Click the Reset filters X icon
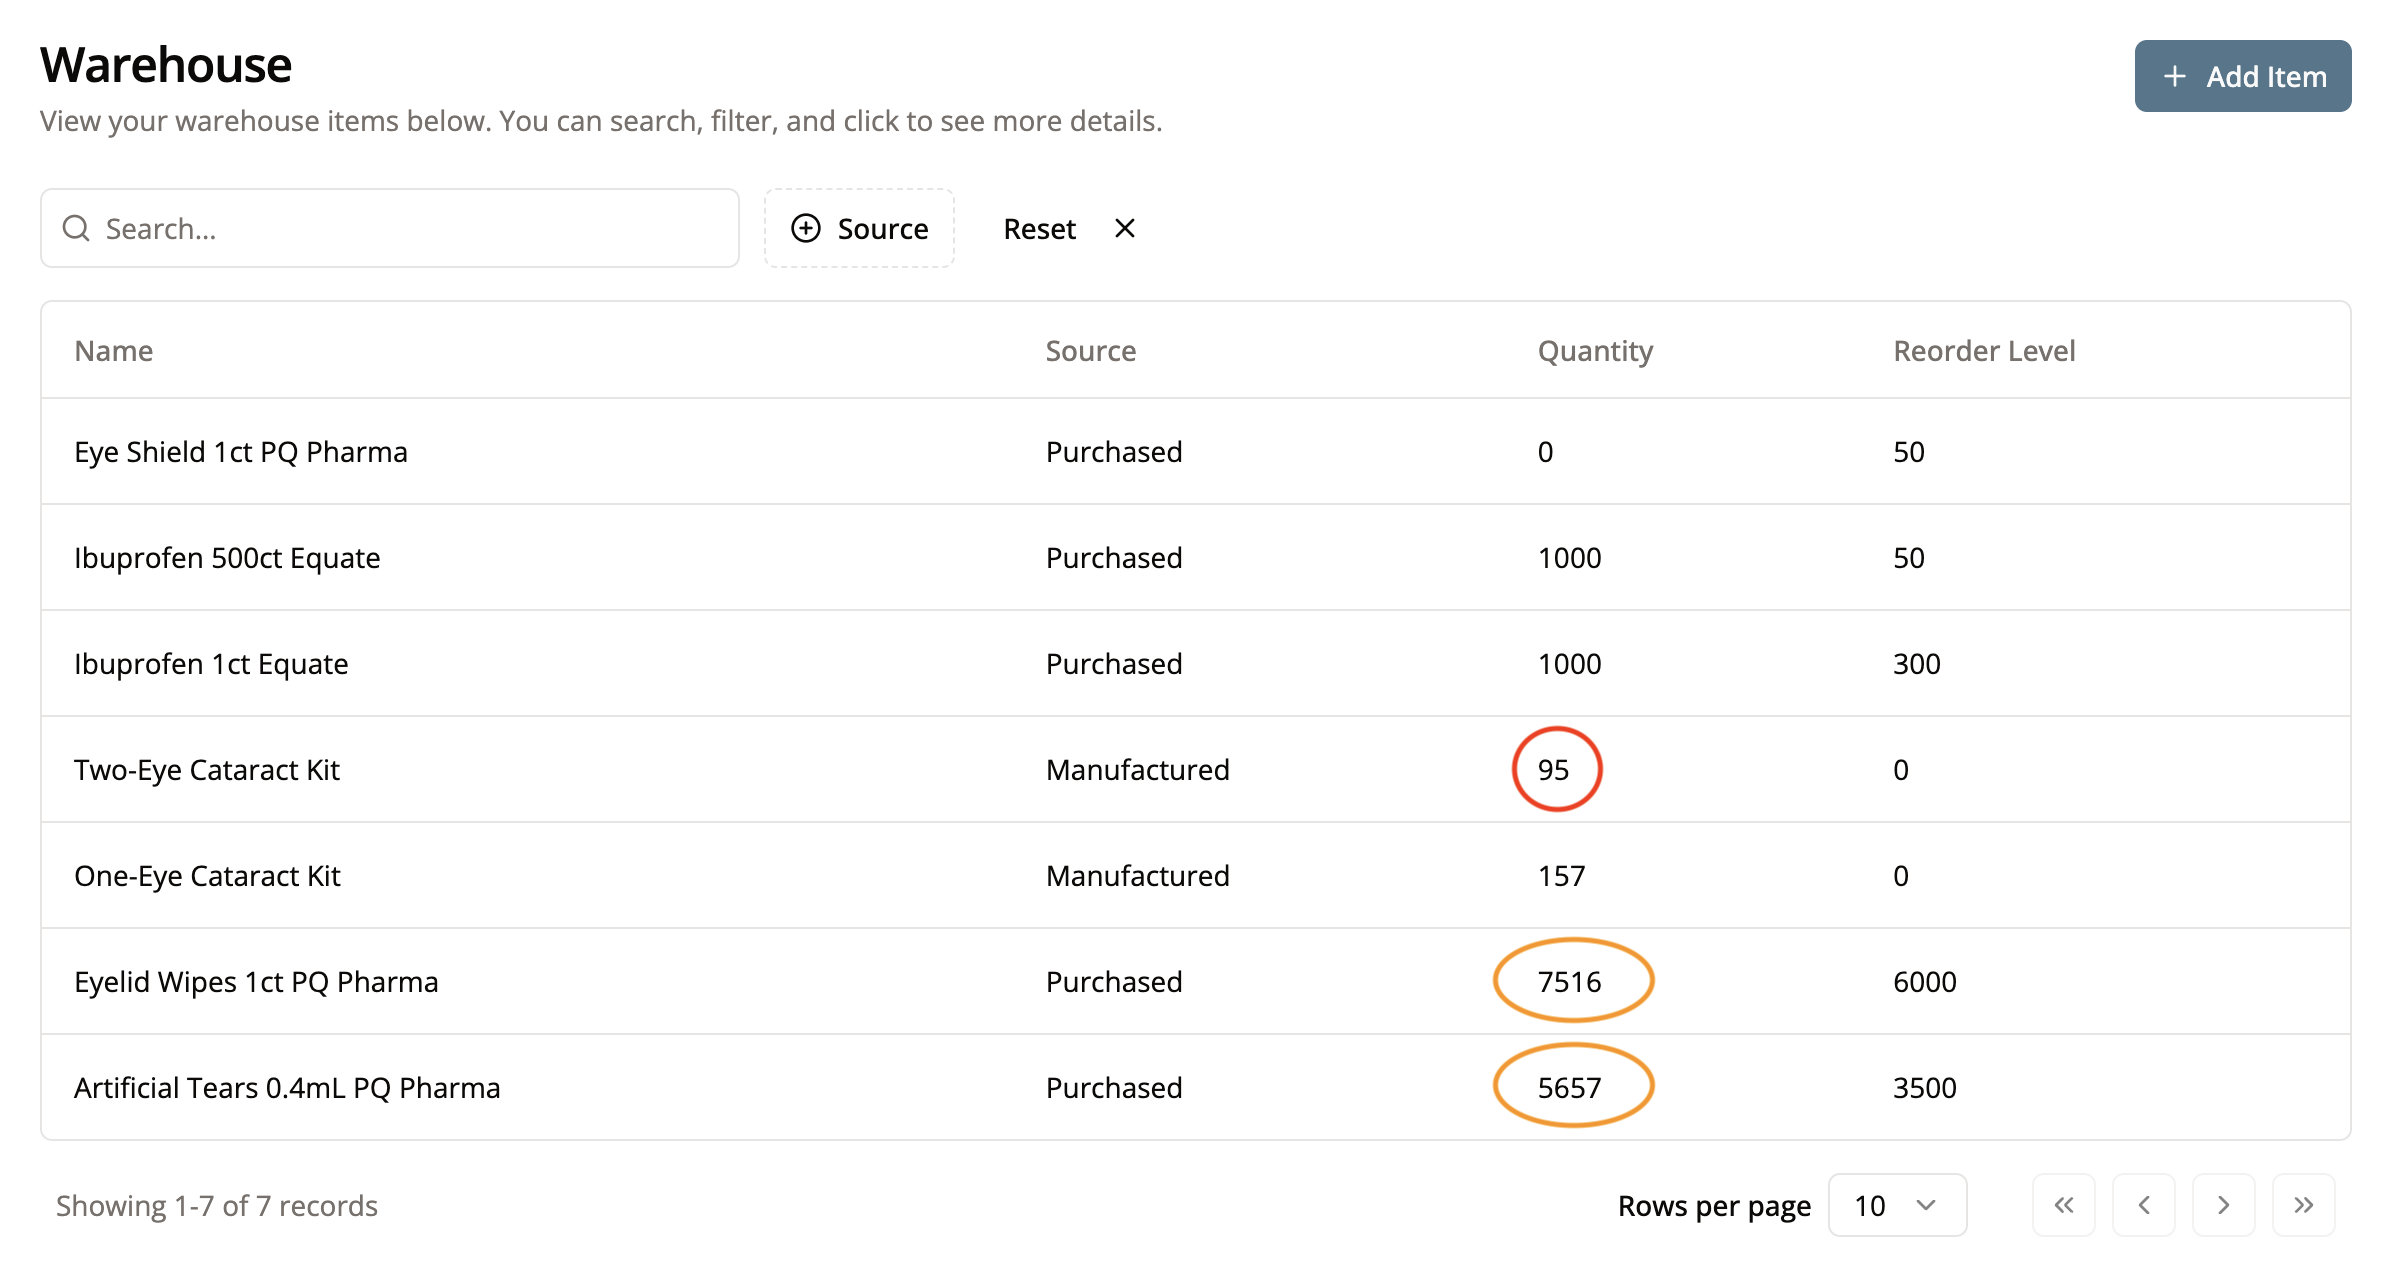Screen dimensions: 2388x1268 (x=1124, y=229)
